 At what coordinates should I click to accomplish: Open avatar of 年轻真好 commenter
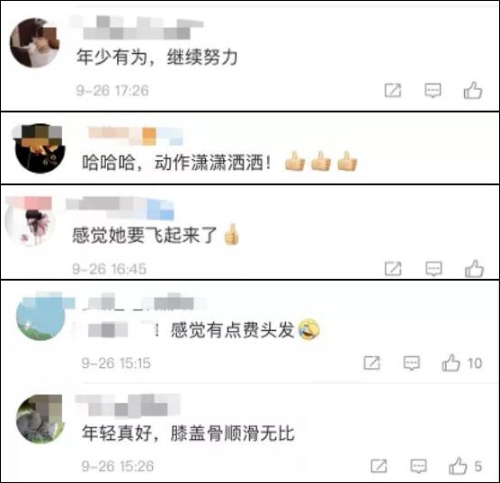(40, 419)
